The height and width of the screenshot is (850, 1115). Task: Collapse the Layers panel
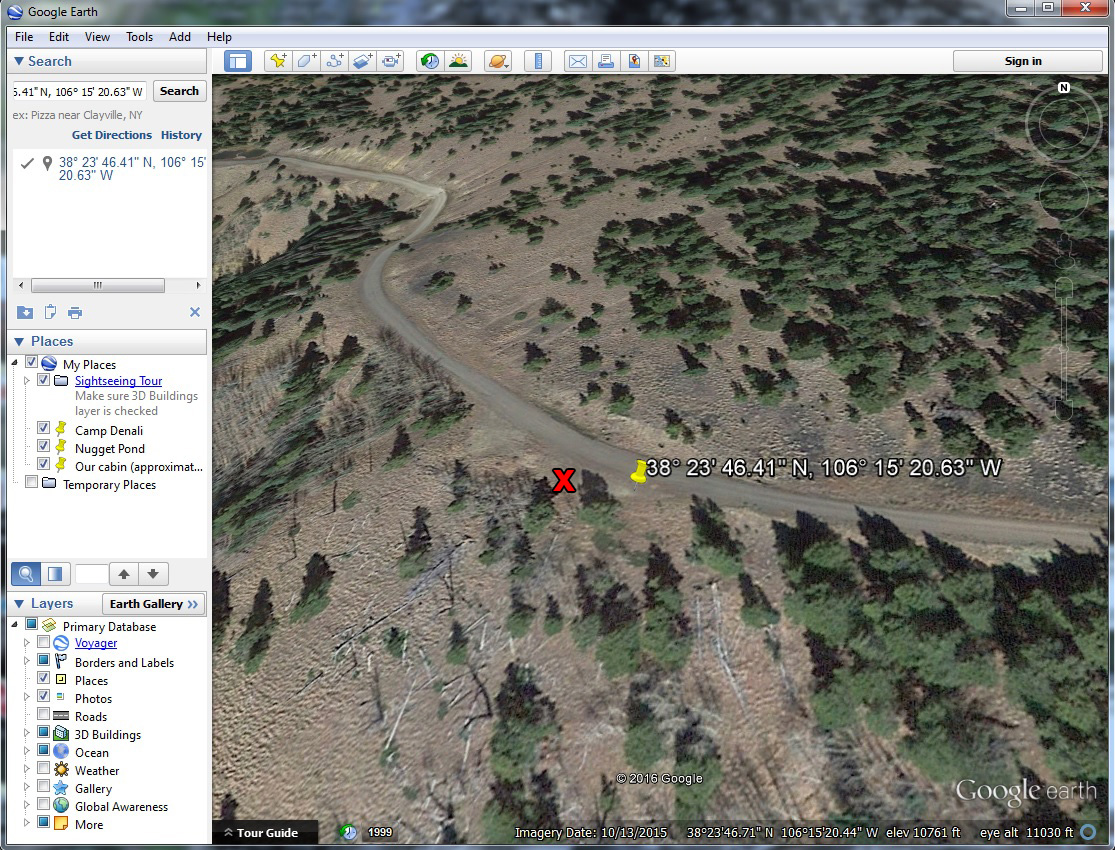19,604
